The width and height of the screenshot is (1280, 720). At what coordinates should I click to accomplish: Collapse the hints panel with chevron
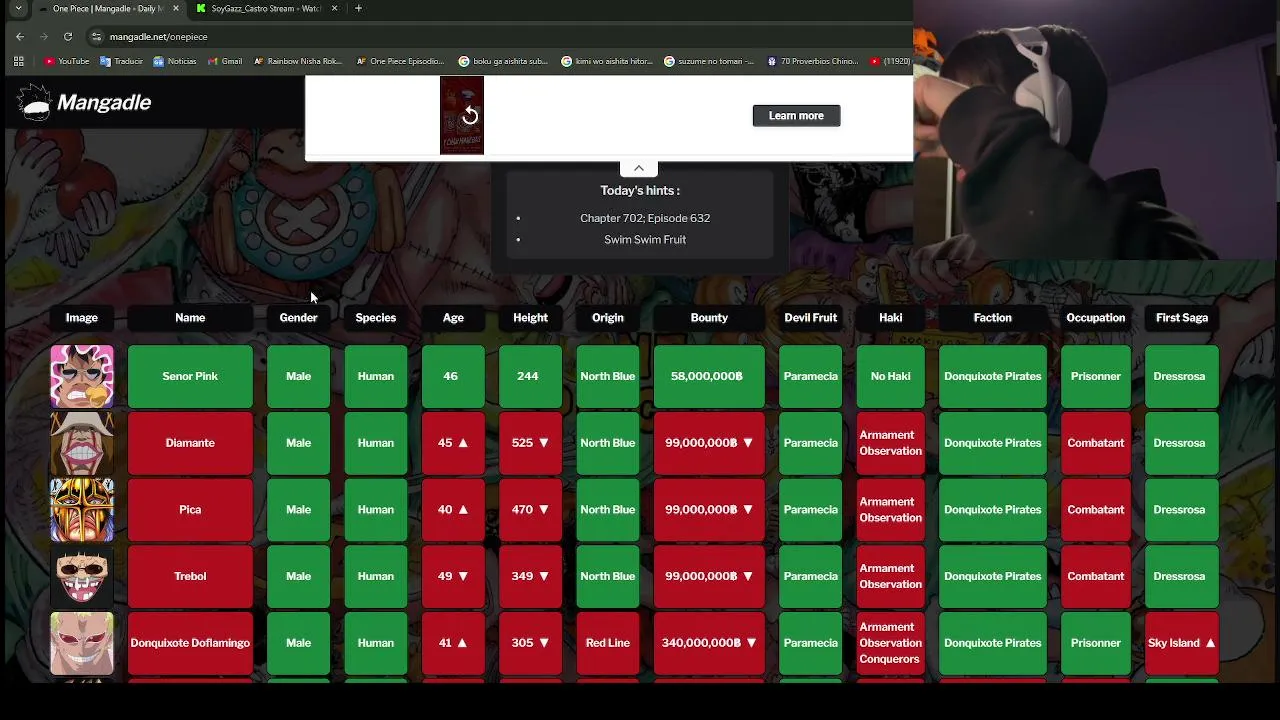point(639,168)
